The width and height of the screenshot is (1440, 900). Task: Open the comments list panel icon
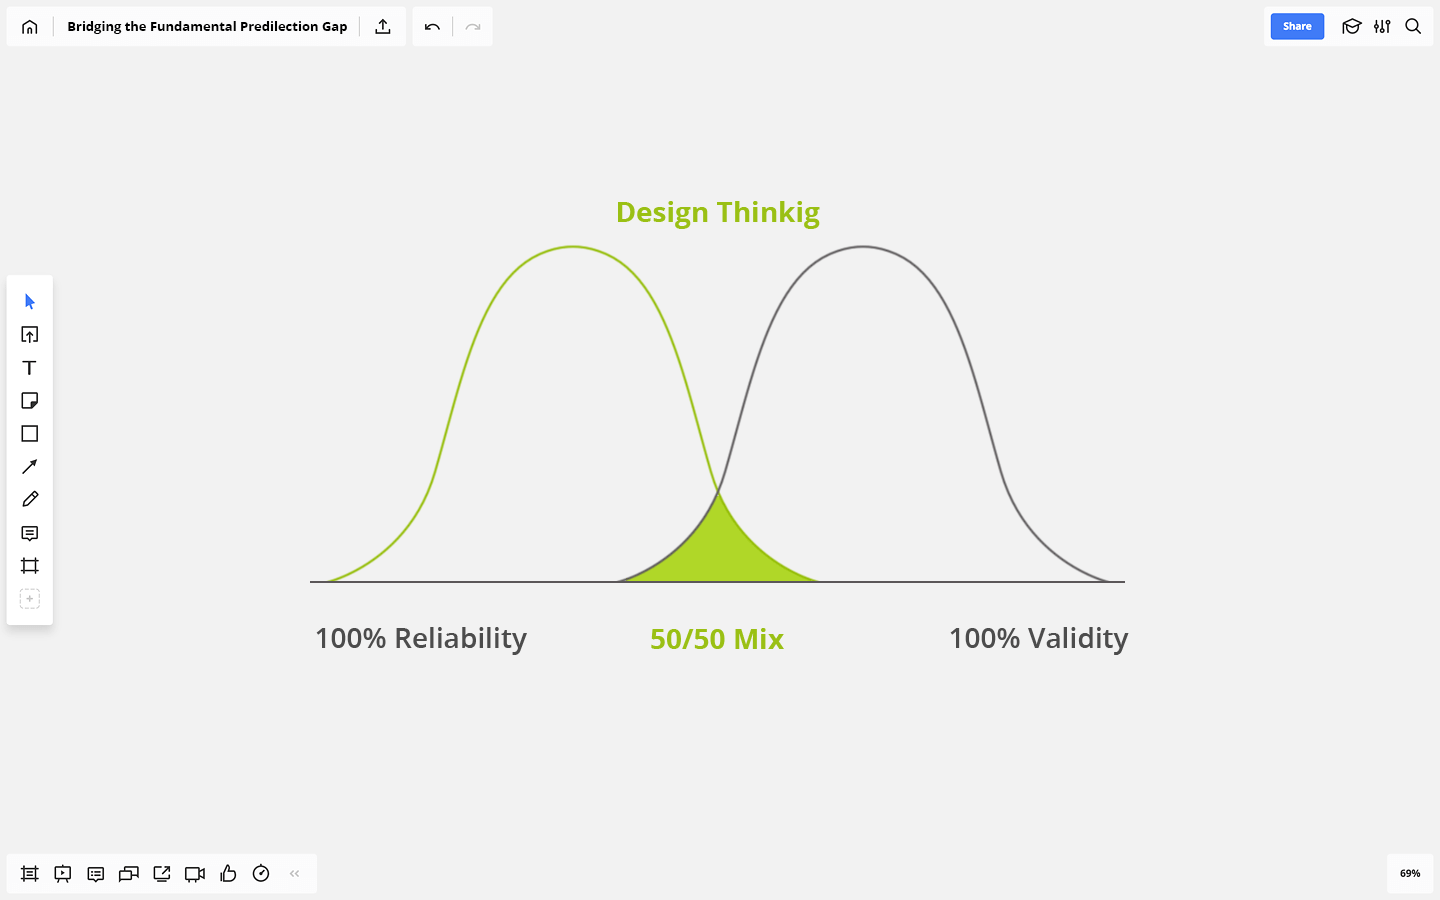[x=96, y=874]
